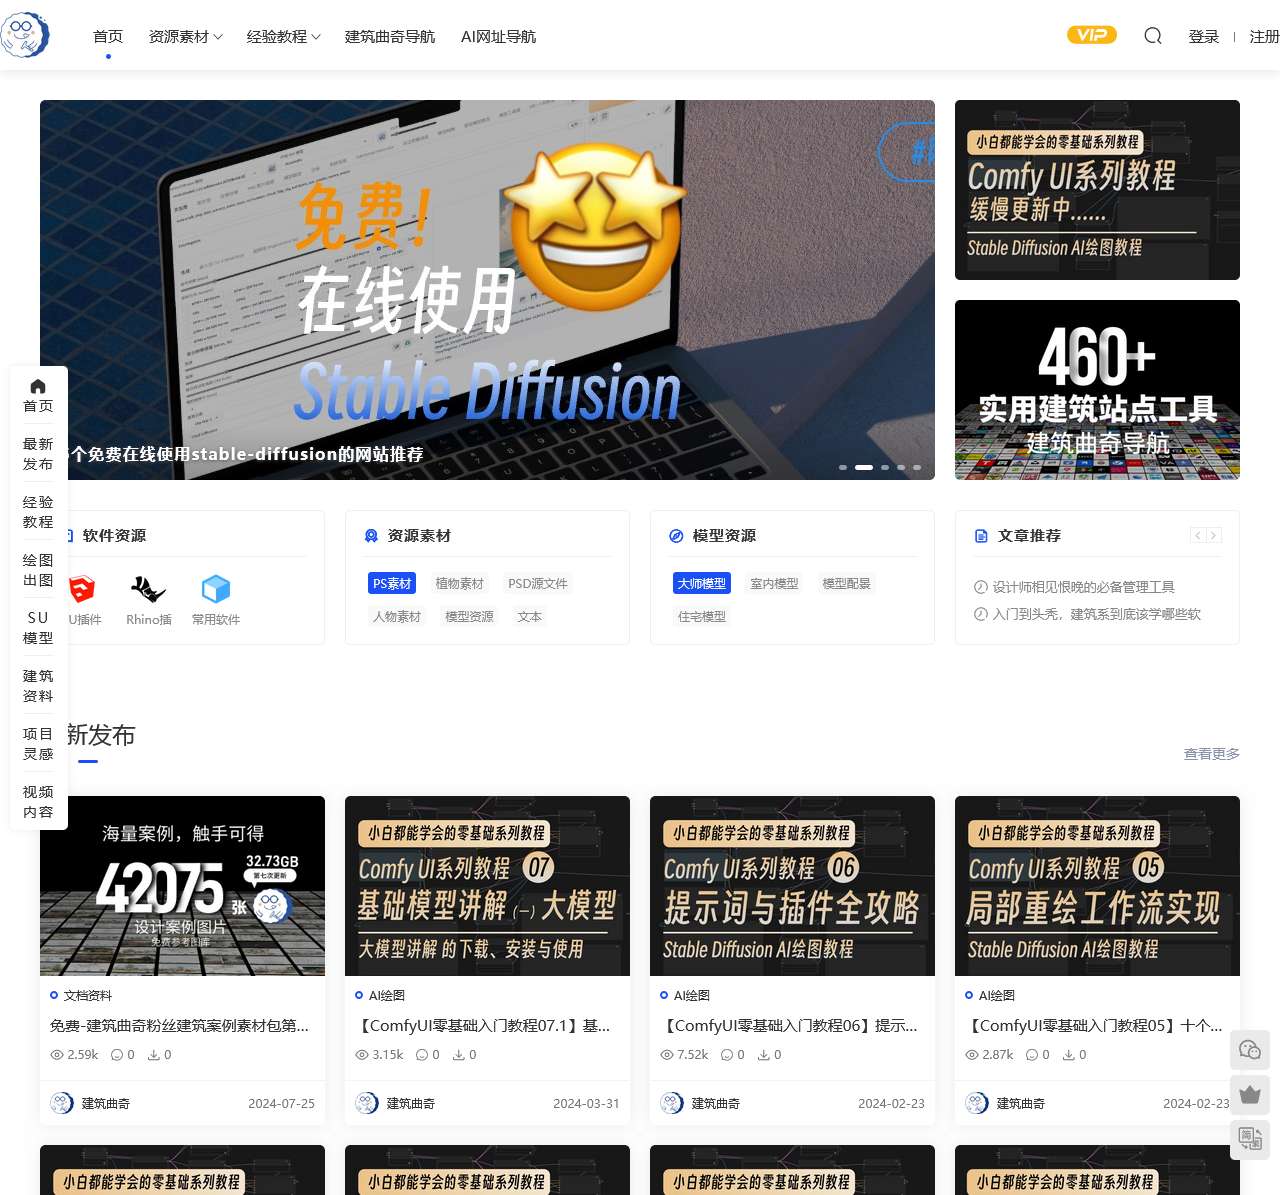Select the 大师模型 tag in 模型资源

[702, 584]
